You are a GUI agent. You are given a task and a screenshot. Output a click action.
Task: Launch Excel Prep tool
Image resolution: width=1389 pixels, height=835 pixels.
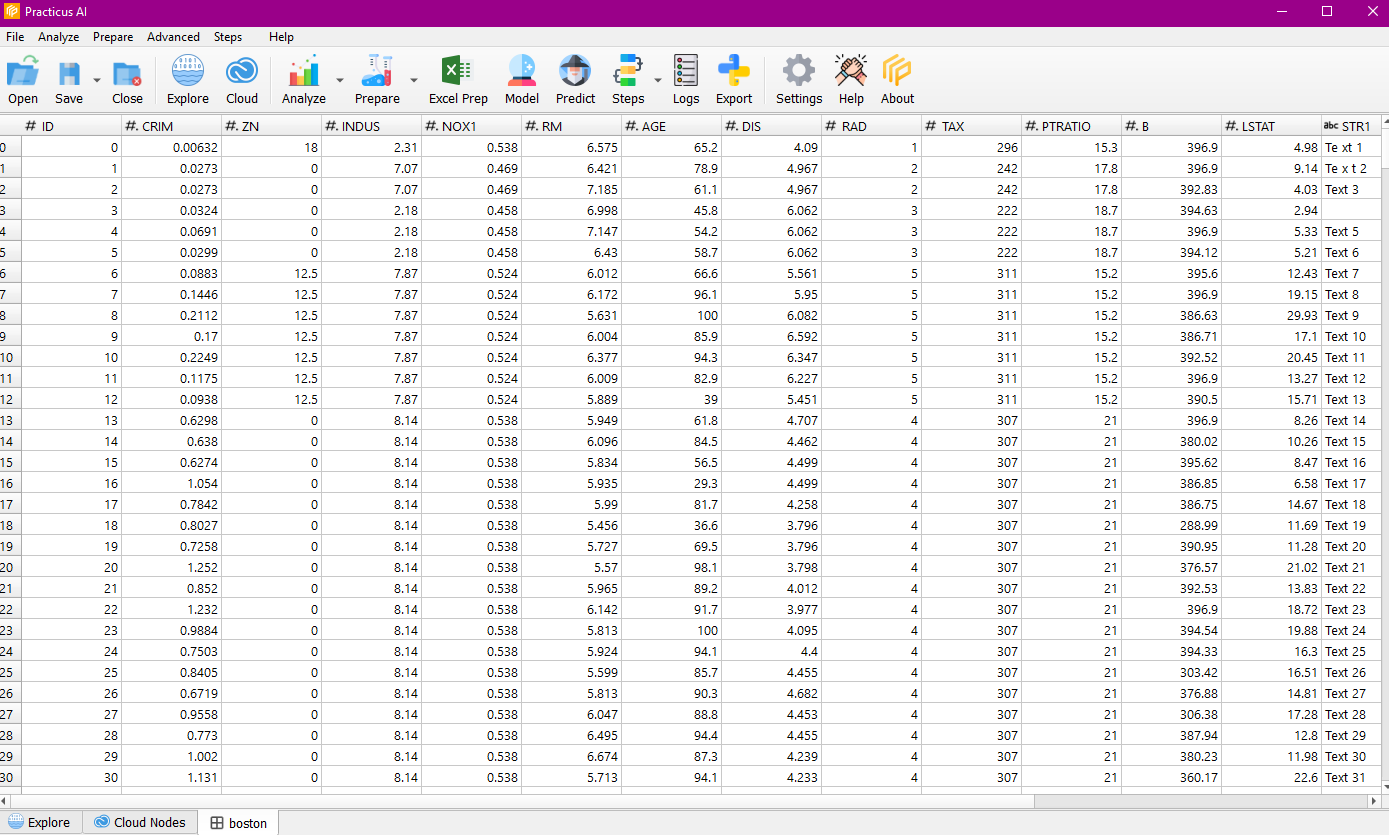tap(457, 73)
